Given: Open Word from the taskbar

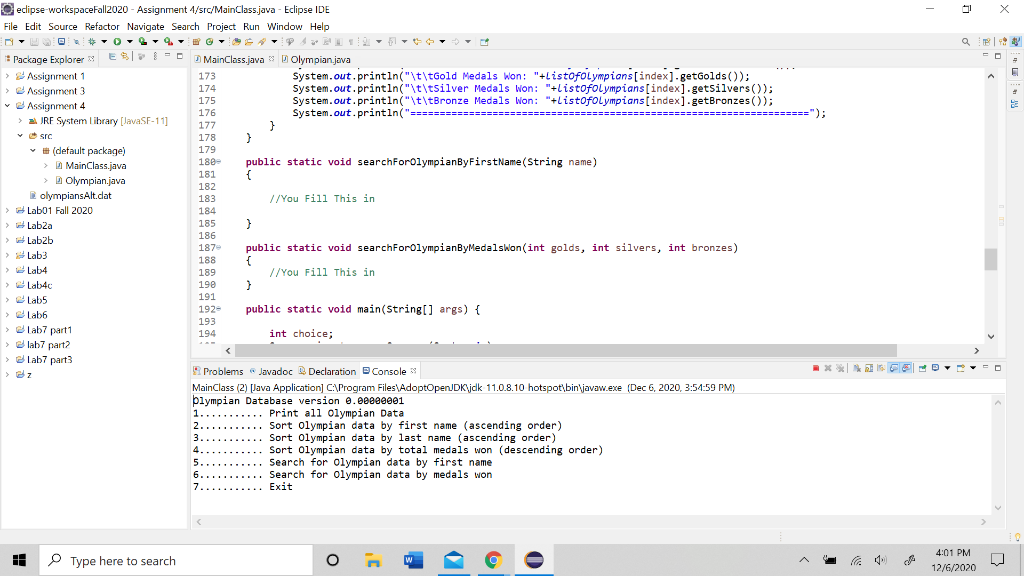Looking at the screenshot, I should coord(413,560).
